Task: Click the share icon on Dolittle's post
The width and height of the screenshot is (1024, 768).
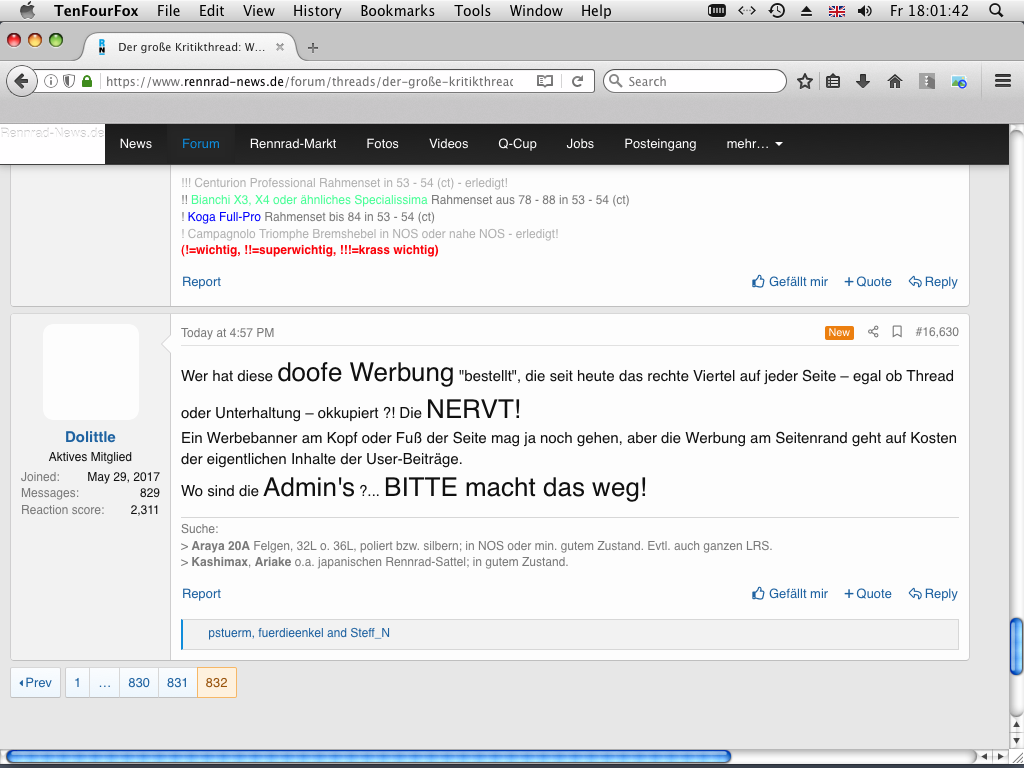Action: 873,332
